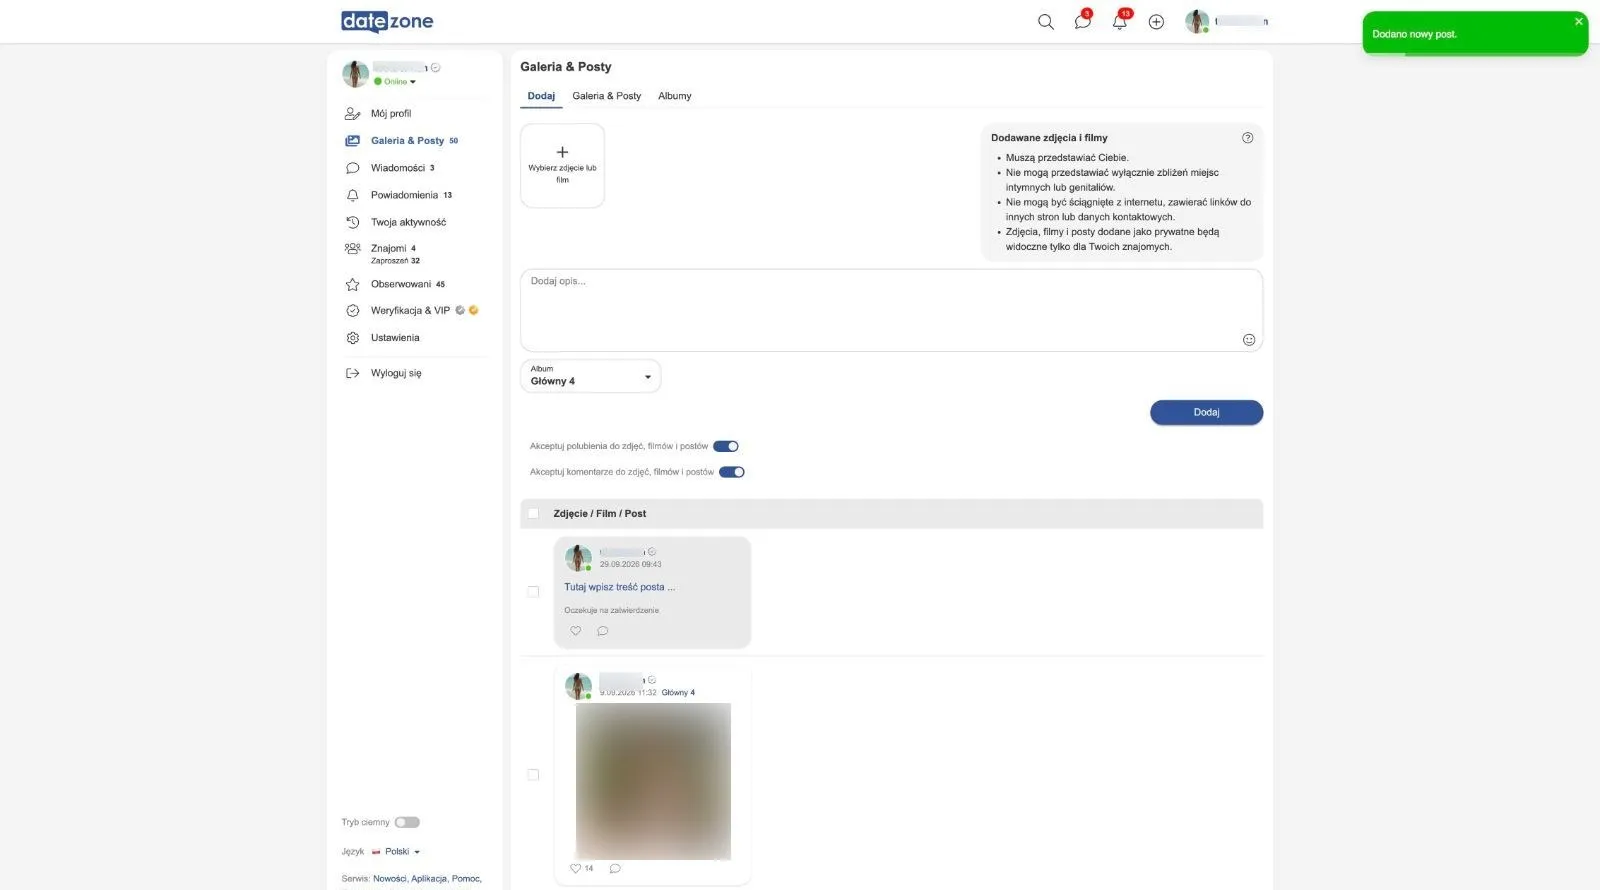Expand the Album 'Główny 4' dropdown
The height and width of the screenshot is (890, 1600).
click(x=590, y=376)
